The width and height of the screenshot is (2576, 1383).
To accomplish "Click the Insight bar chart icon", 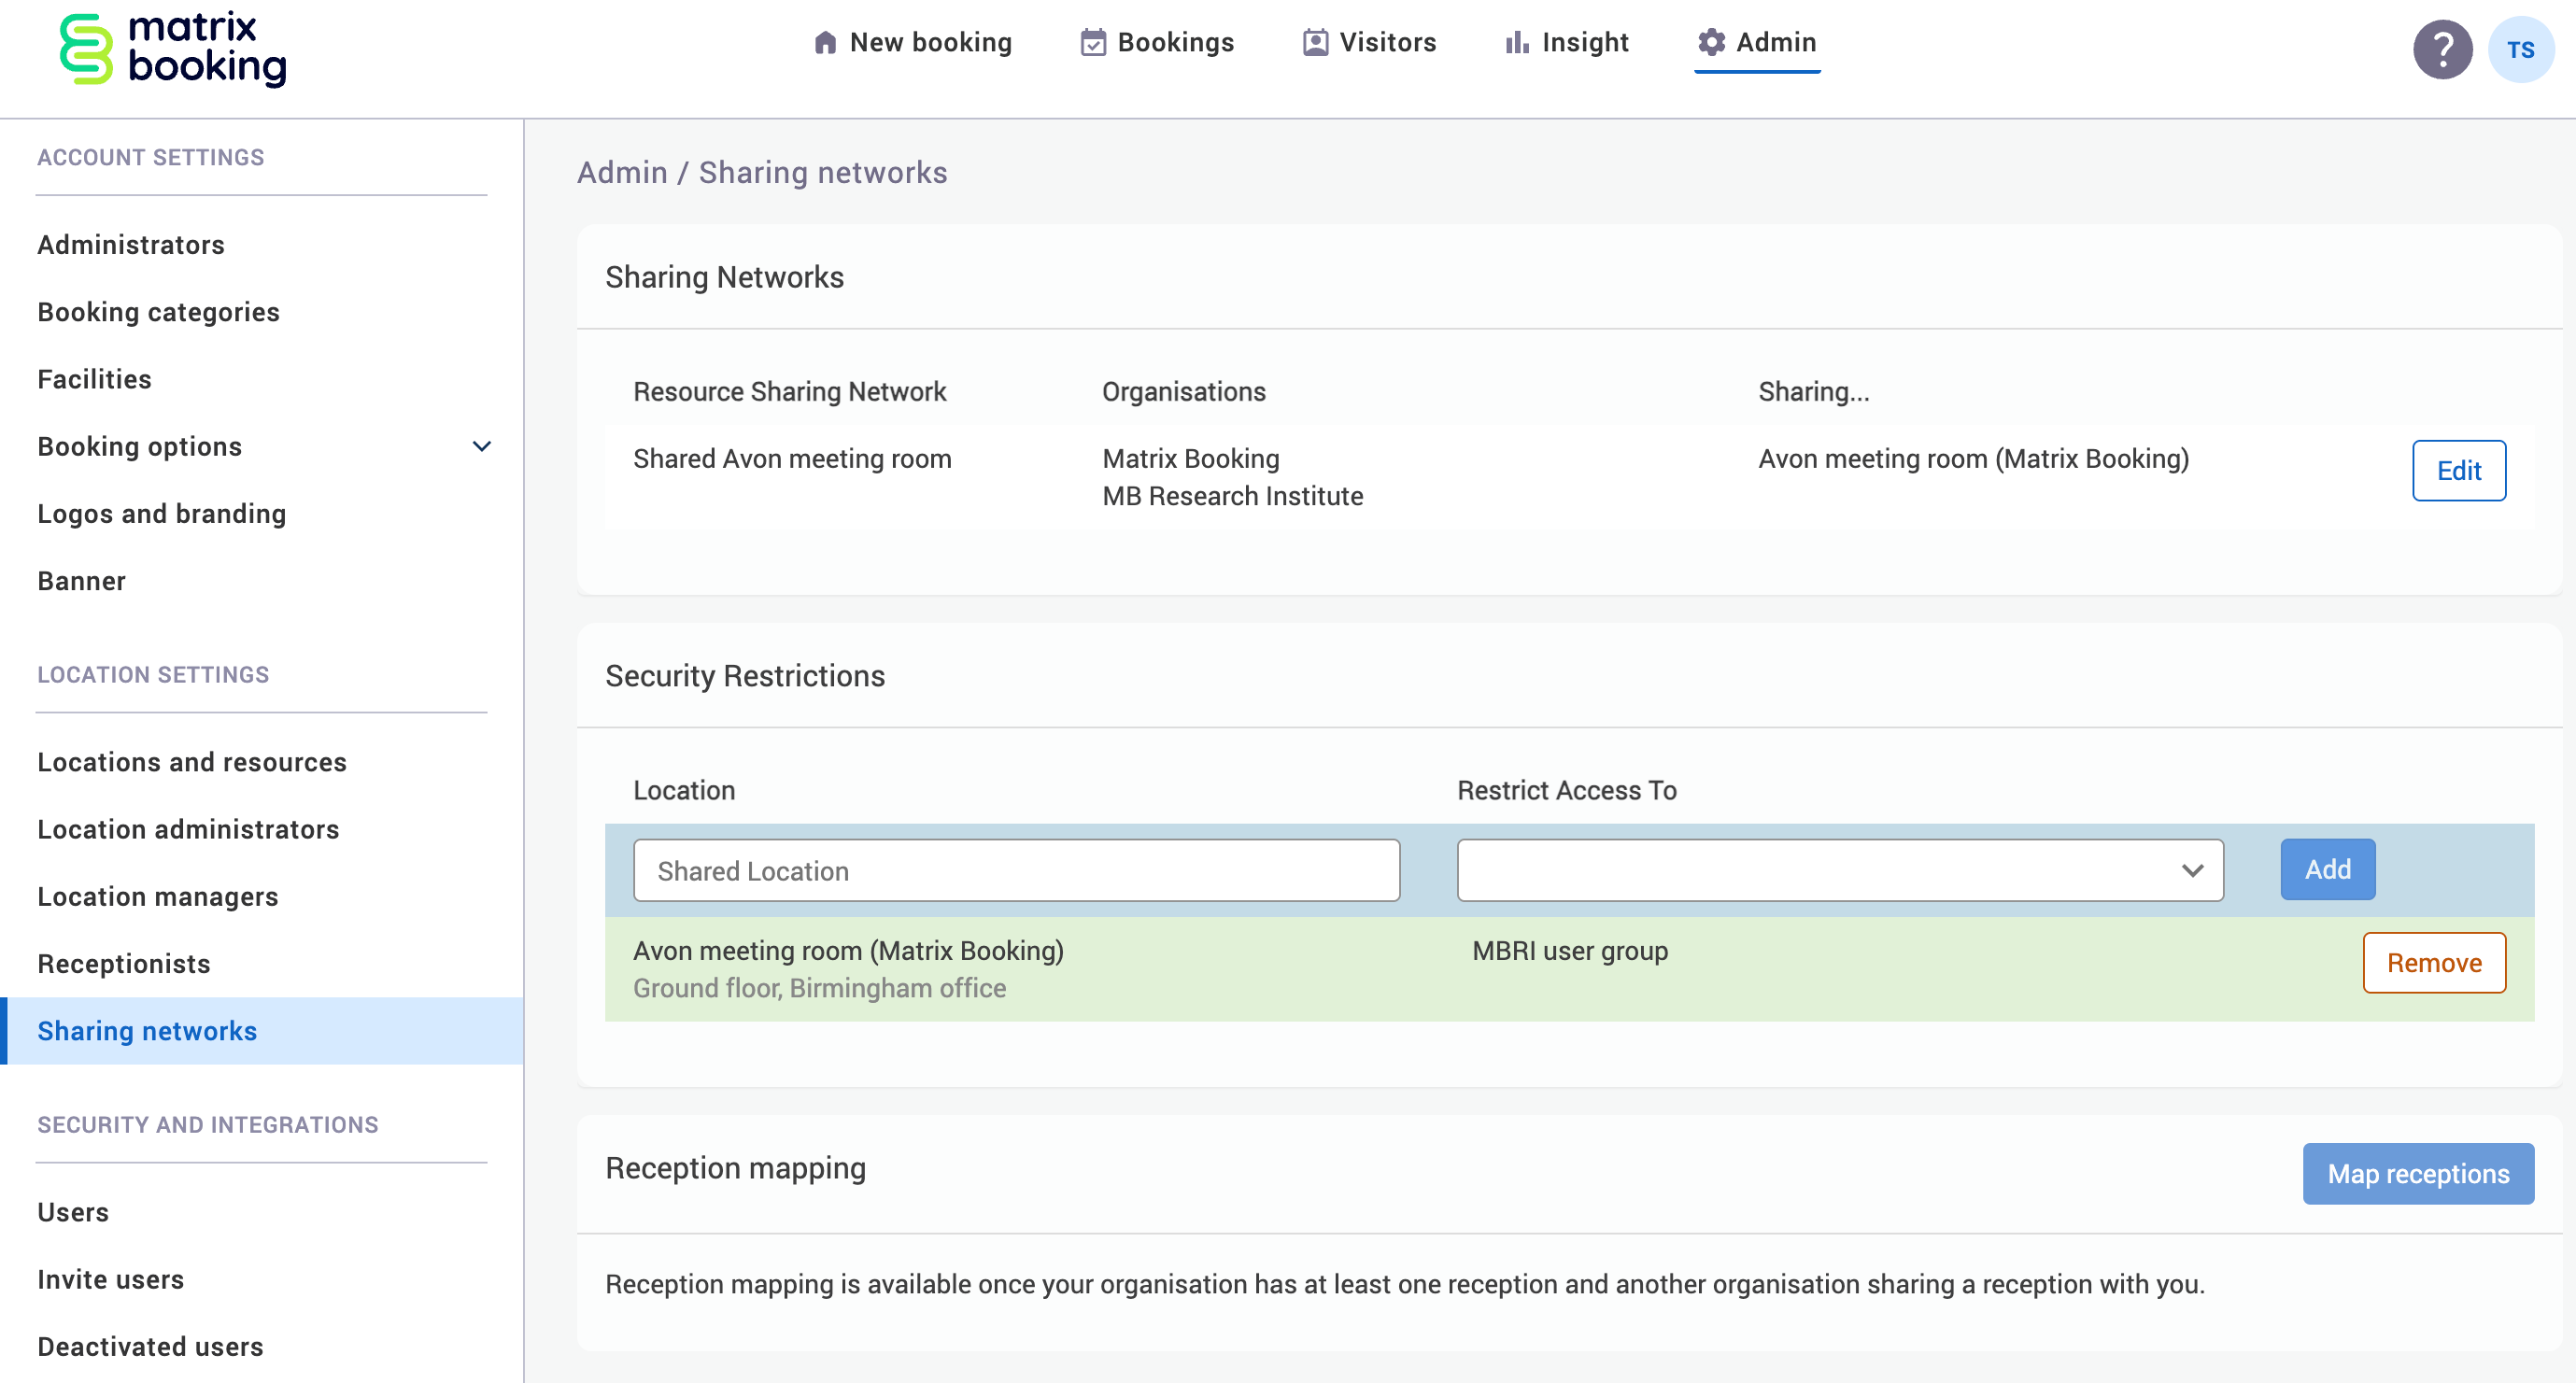I will [1517, 43].
